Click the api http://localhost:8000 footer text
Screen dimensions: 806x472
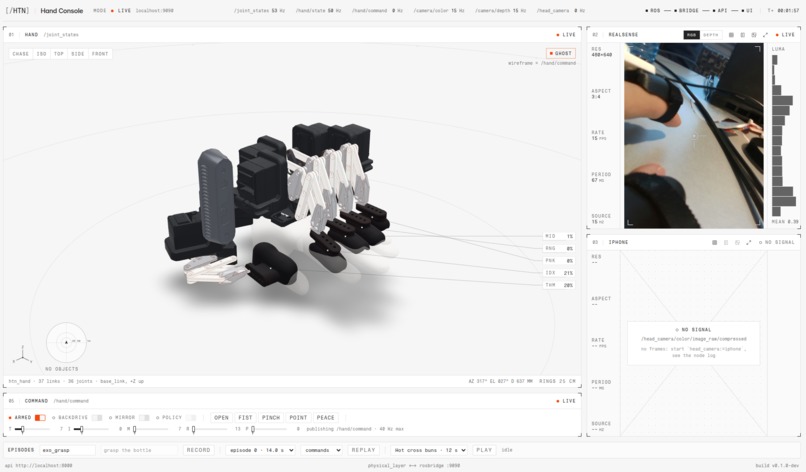[39, 465]
